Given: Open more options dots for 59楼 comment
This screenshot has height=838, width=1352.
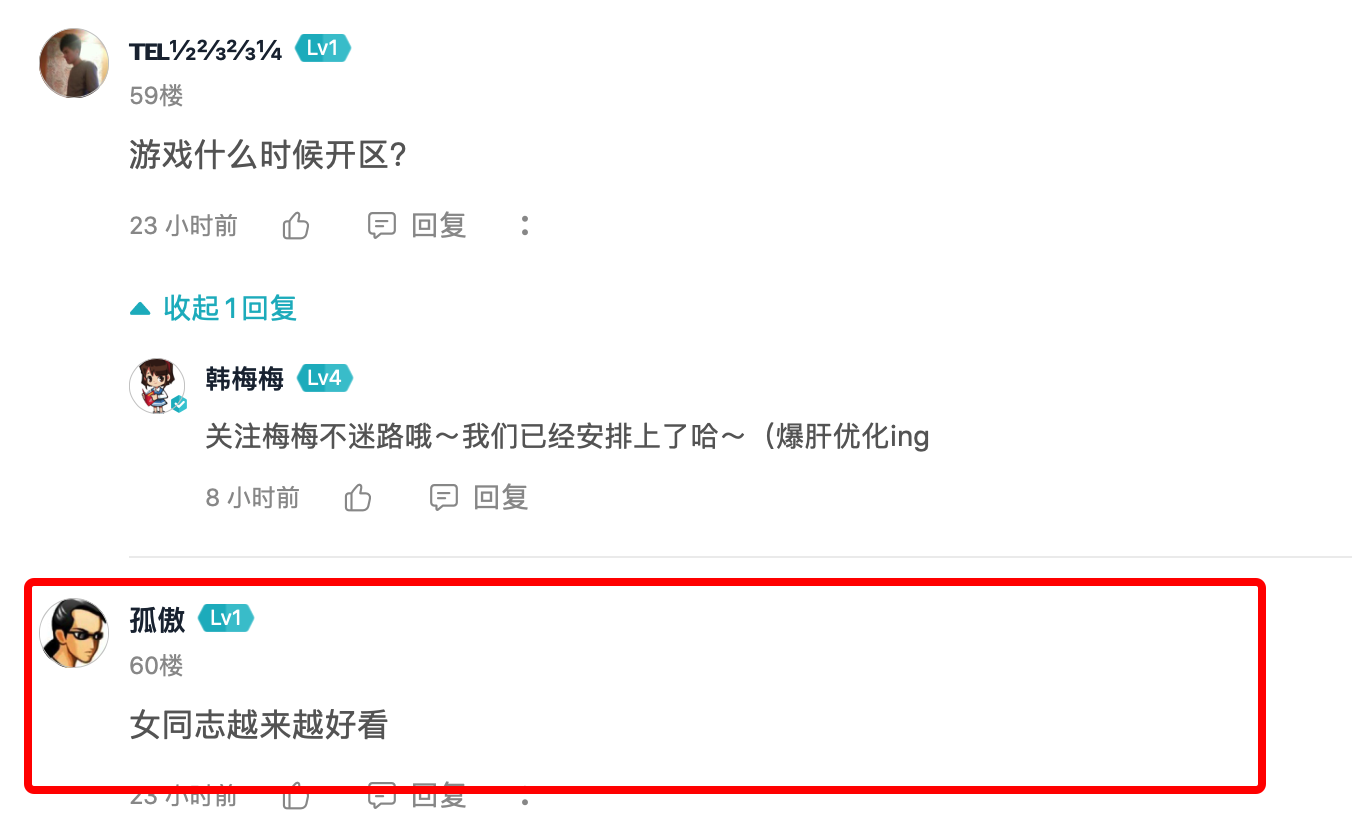Looking at the screenshot, I should [x=524, y=226].
